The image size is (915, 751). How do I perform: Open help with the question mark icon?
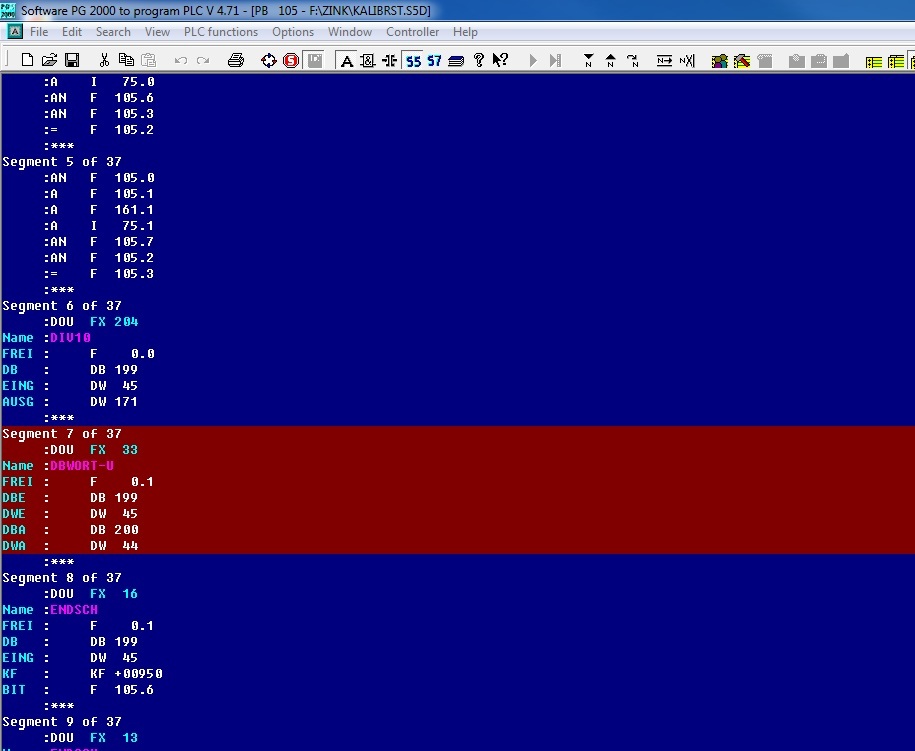pos(479,60)
